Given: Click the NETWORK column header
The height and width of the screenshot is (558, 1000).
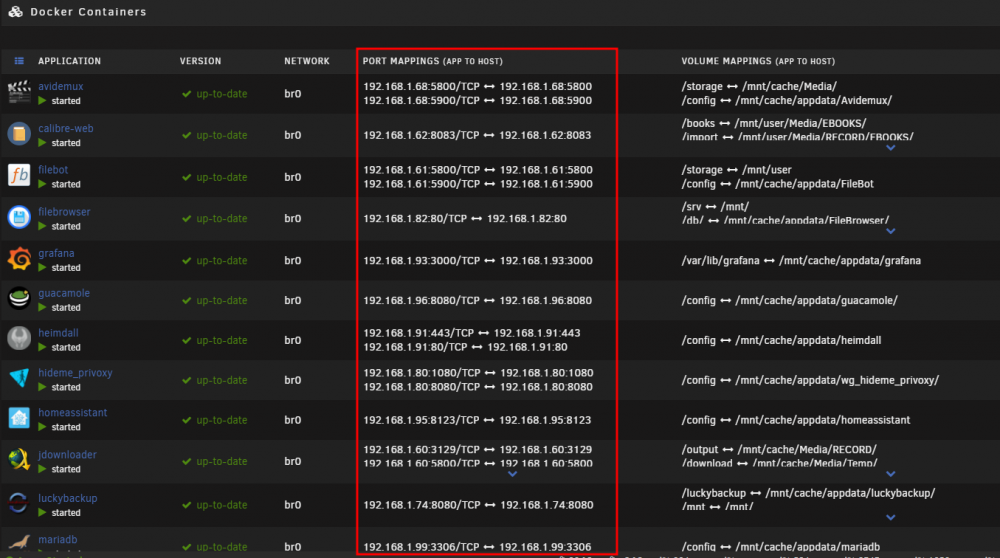Looking at the screenshot, I should [x=307, y=61].
